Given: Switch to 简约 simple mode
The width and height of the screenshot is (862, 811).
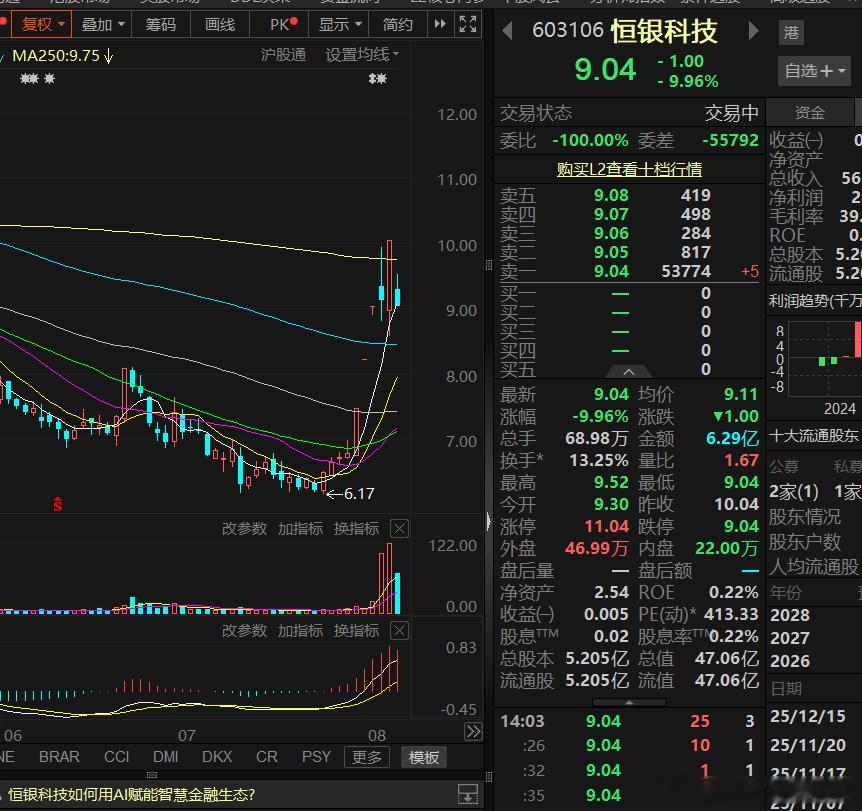Looking at the screenshot, I should click(x=397, y=24).
